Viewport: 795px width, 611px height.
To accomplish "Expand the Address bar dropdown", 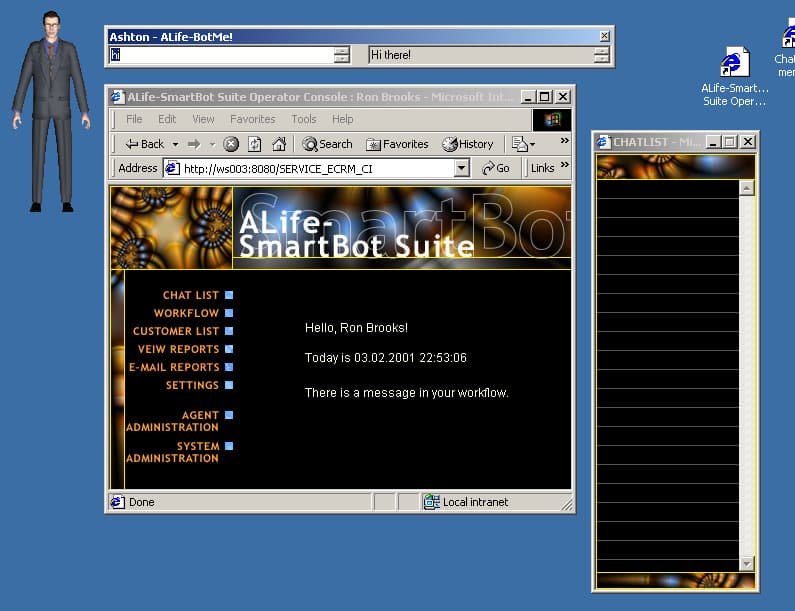I will coord(461,168).
